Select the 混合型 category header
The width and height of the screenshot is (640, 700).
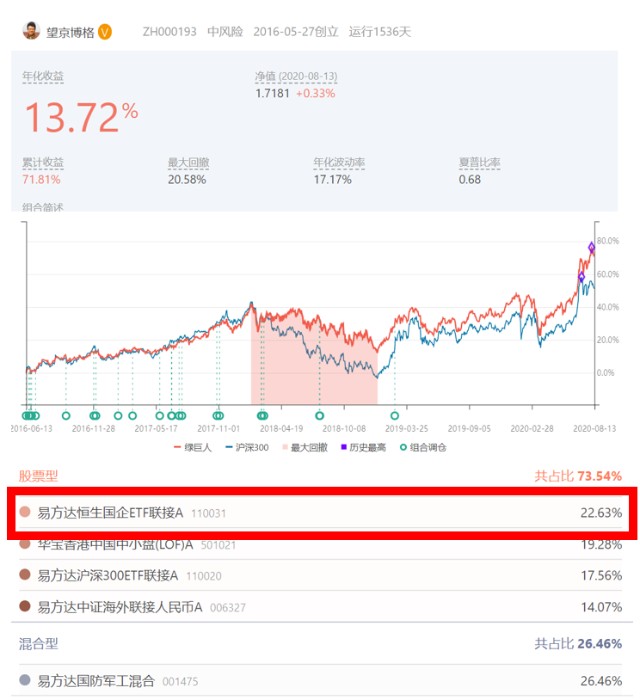[39, 645]
